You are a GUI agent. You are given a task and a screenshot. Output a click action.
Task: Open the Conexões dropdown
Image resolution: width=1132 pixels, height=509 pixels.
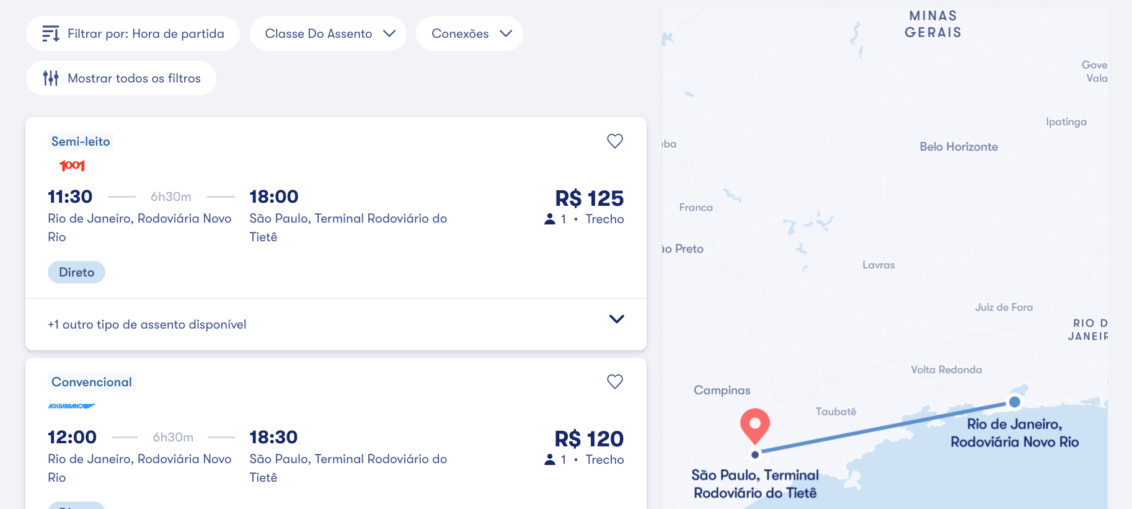tap(470, 34)
